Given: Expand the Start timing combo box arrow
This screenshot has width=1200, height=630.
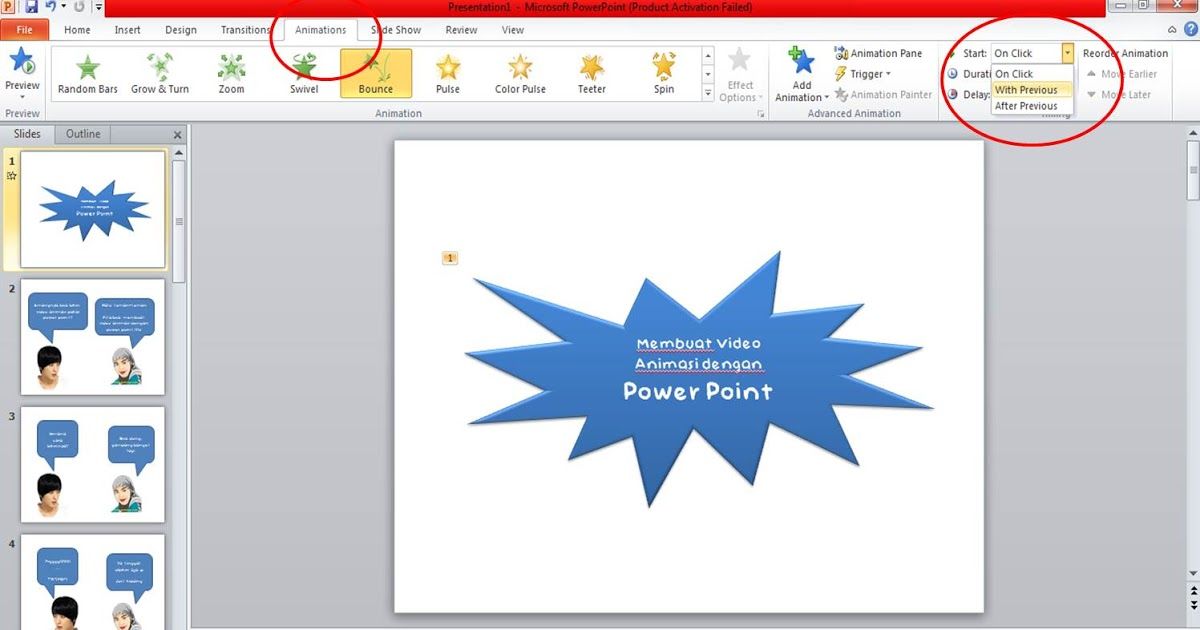Looking at the screenshot, I should 1067,53.
